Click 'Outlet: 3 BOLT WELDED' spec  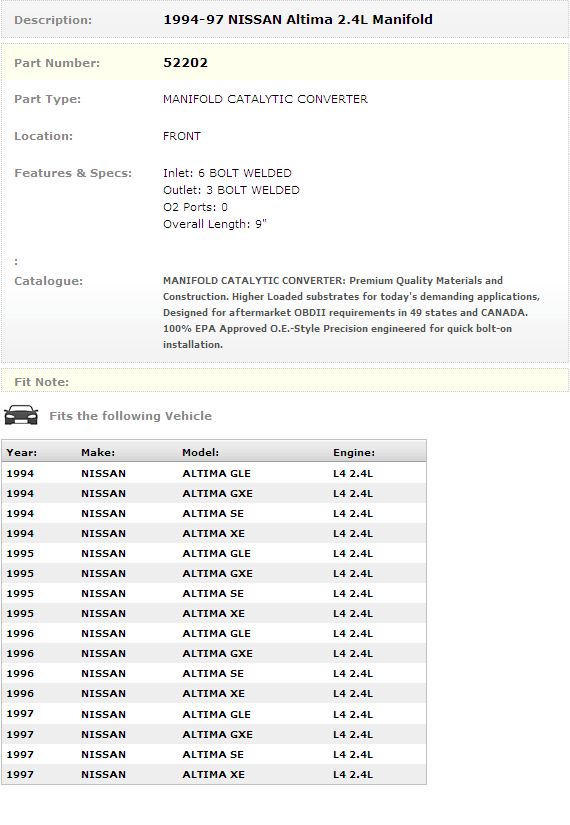[231, 190]
